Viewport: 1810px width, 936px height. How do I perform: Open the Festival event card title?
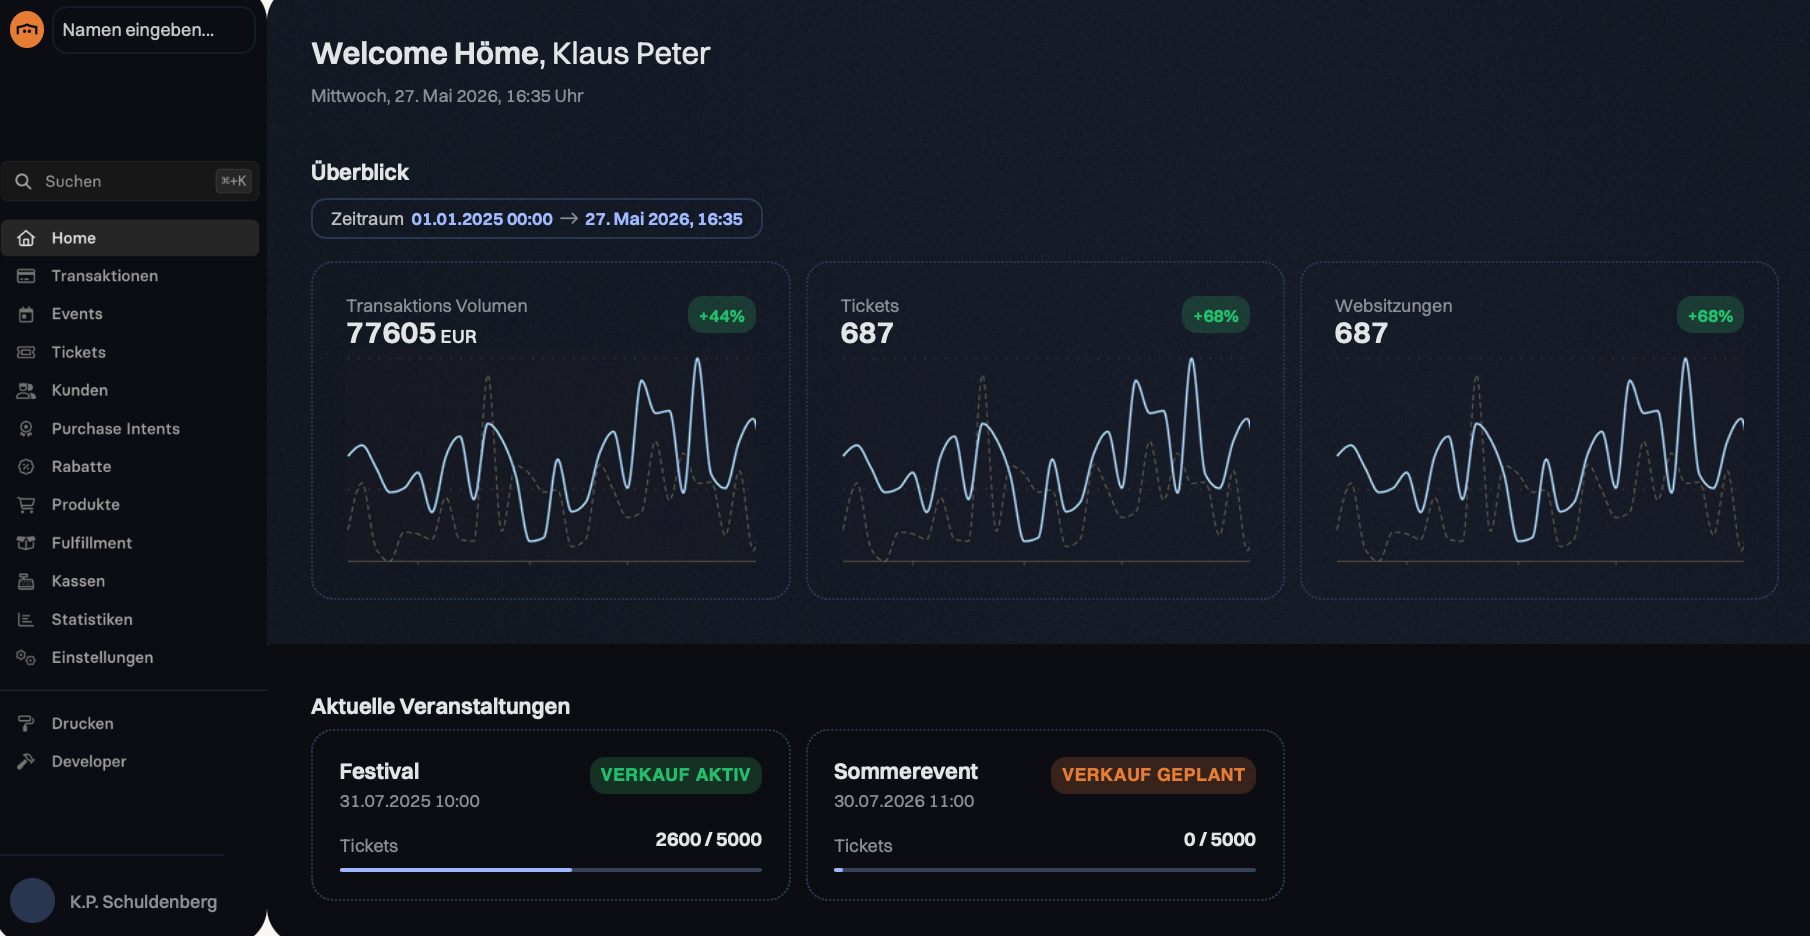(x=379, y=772)
